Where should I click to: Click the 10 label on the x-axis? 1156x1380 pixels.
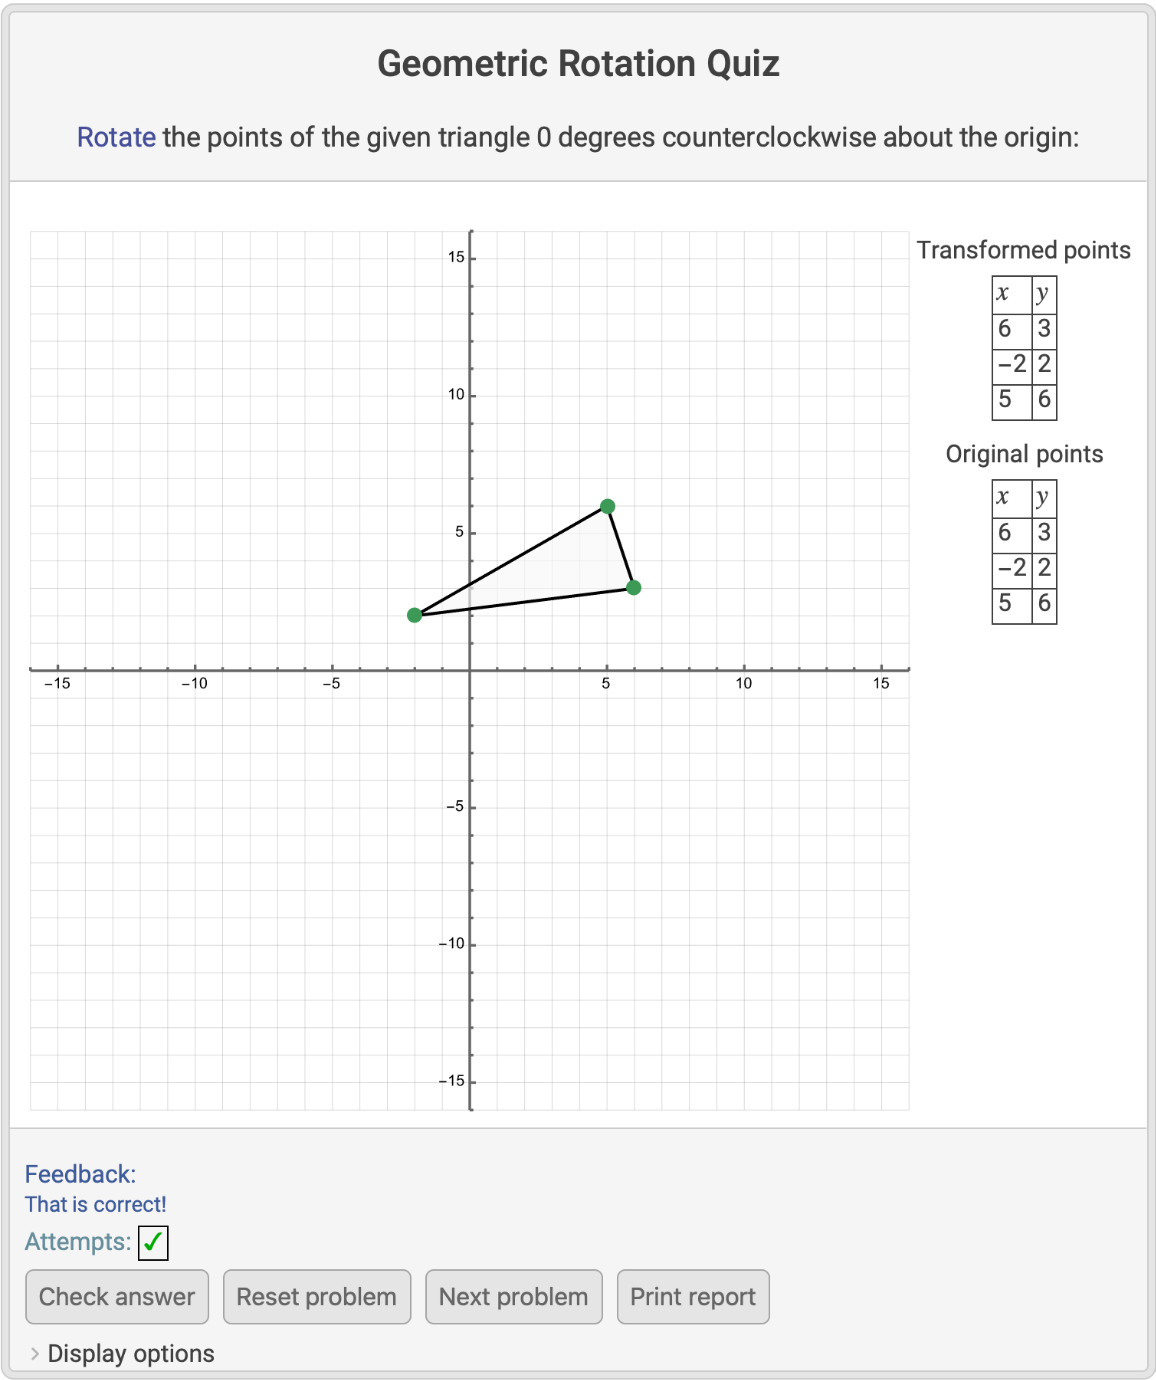point(744,684)
